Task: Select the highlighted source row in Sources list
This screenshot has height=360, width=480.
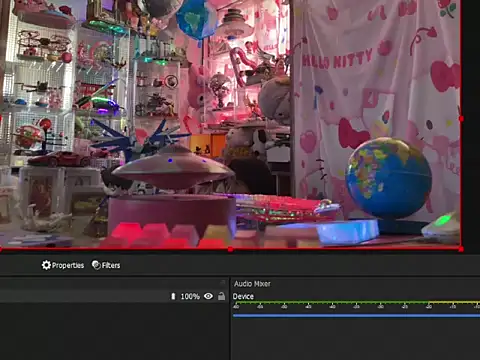Action: 114,296
